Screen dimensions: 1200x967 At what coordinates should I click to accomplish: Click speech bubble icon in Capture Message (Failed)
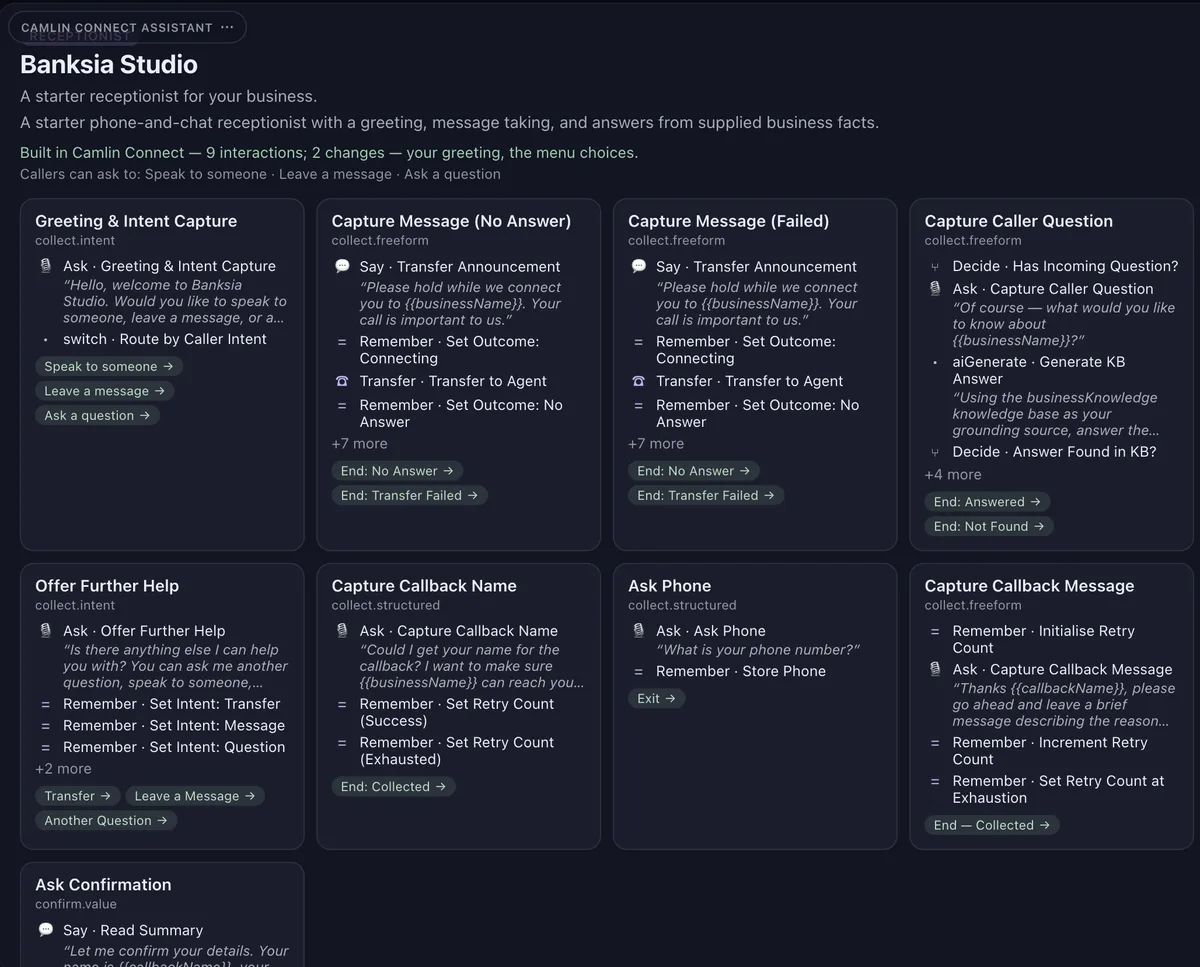638,267
